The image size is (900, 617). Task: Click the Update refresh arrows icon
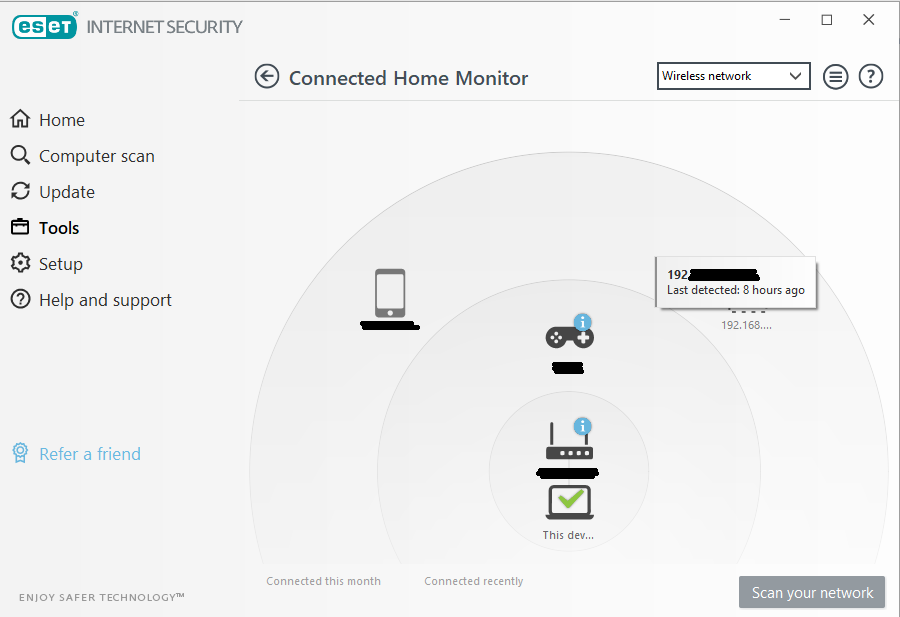point(20,191)
